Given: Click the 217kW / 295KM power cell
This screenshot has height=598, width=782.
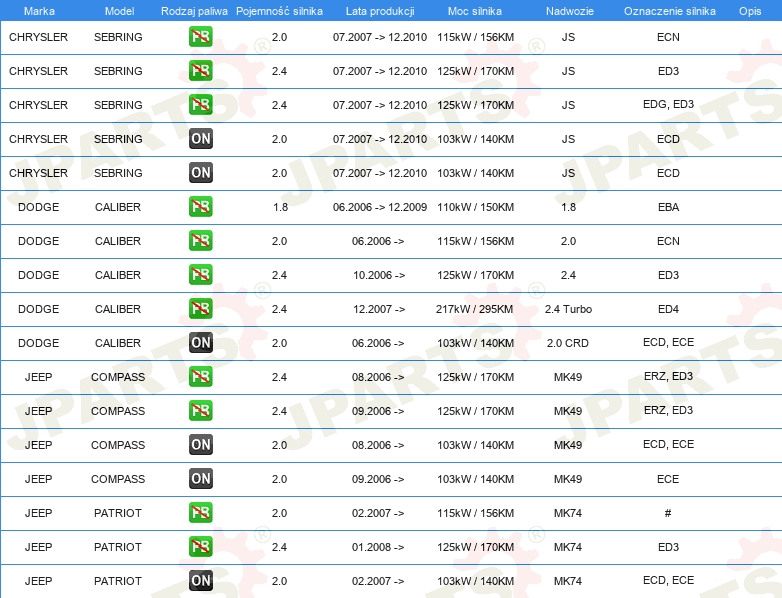Looking at the screenshot, I should [x=475, y=309].
